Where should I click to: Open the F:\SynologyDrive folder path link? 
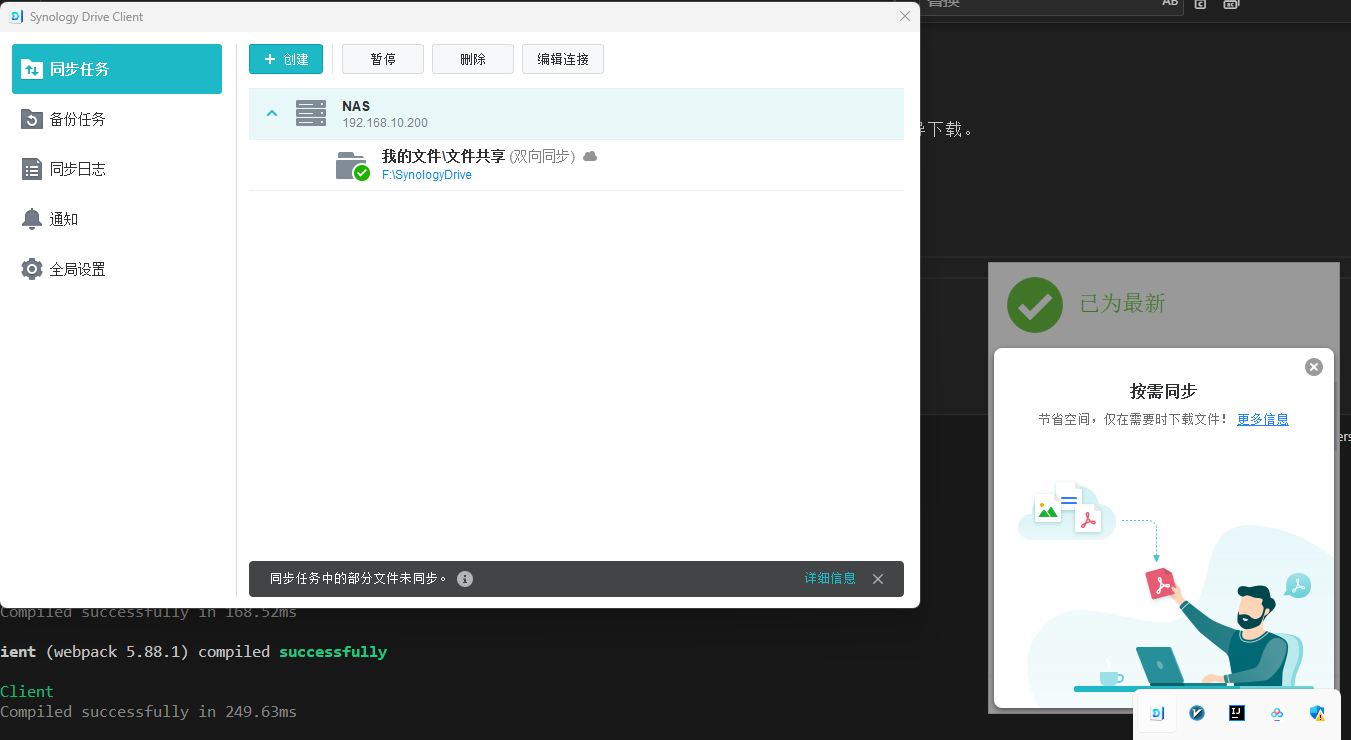pos(426,174)
